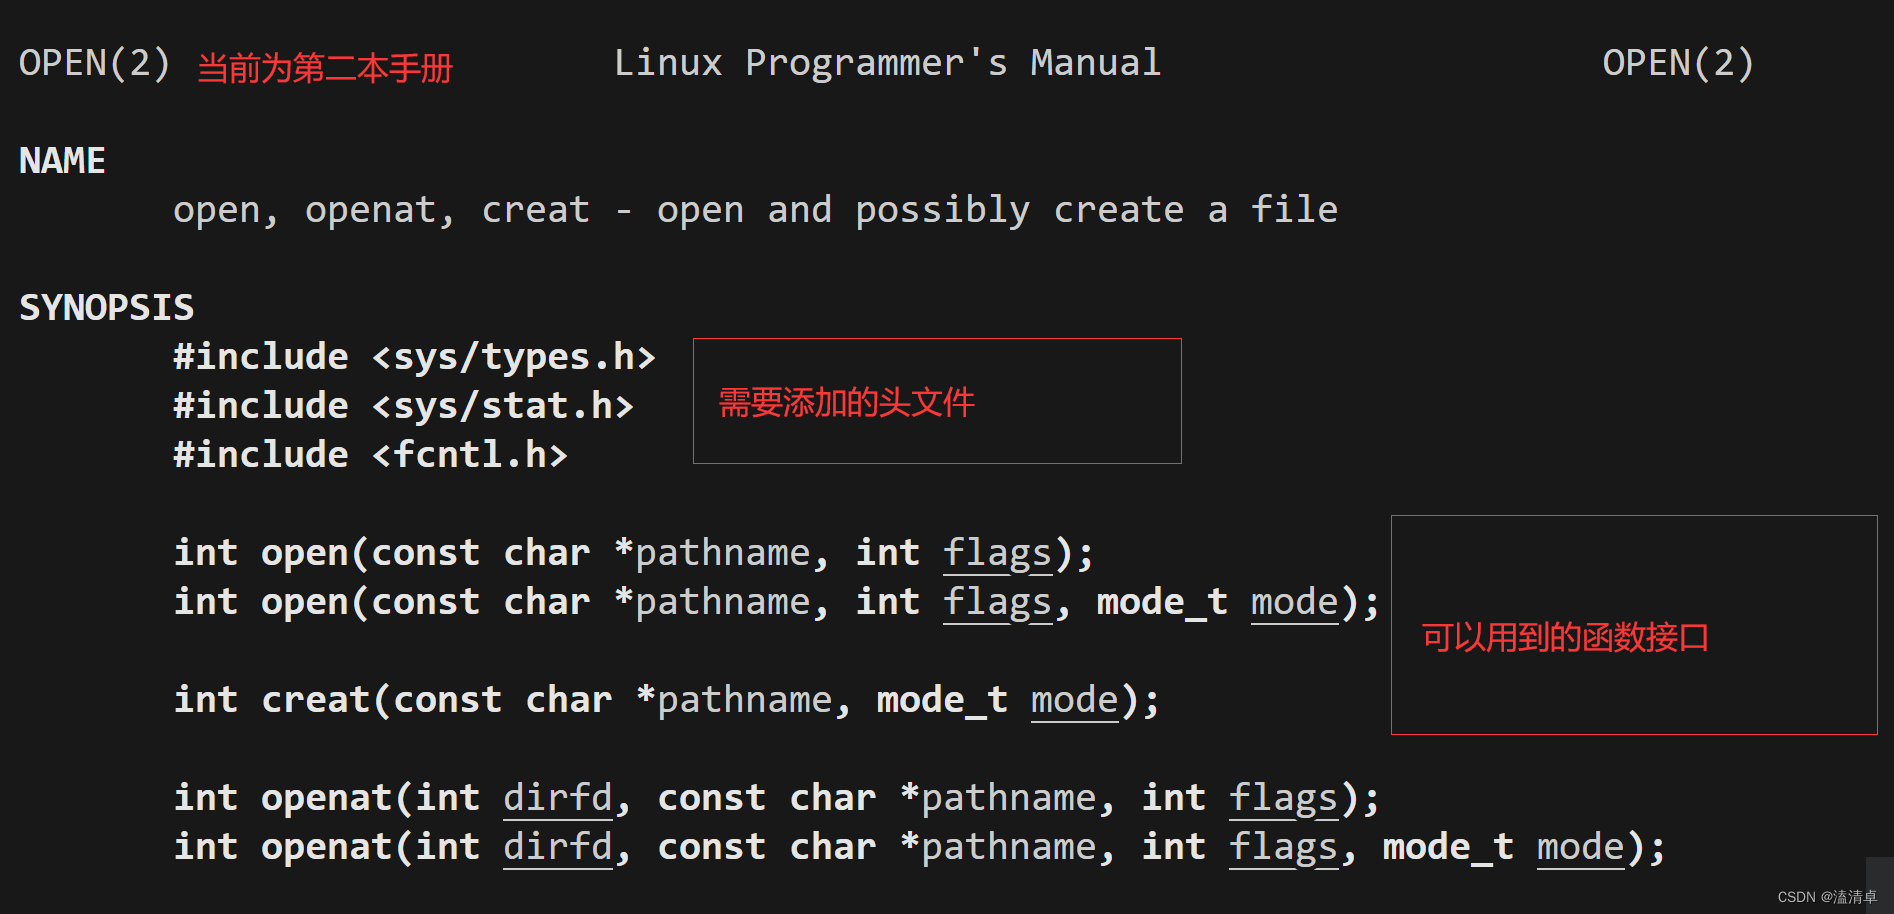Click the creat() function prototype

(667, 701)
